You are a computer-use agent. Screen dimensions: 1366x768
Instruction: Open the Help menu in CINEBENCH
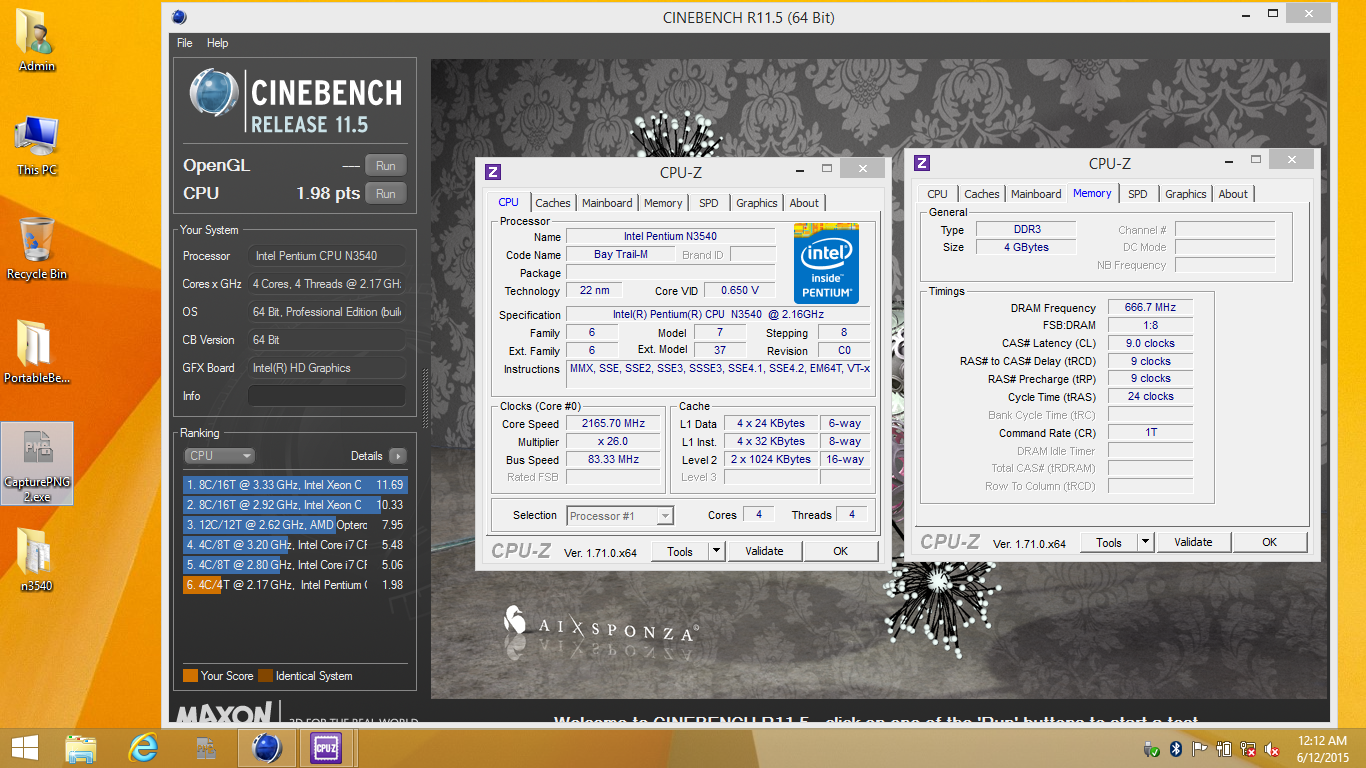click(x=217, y=43)
